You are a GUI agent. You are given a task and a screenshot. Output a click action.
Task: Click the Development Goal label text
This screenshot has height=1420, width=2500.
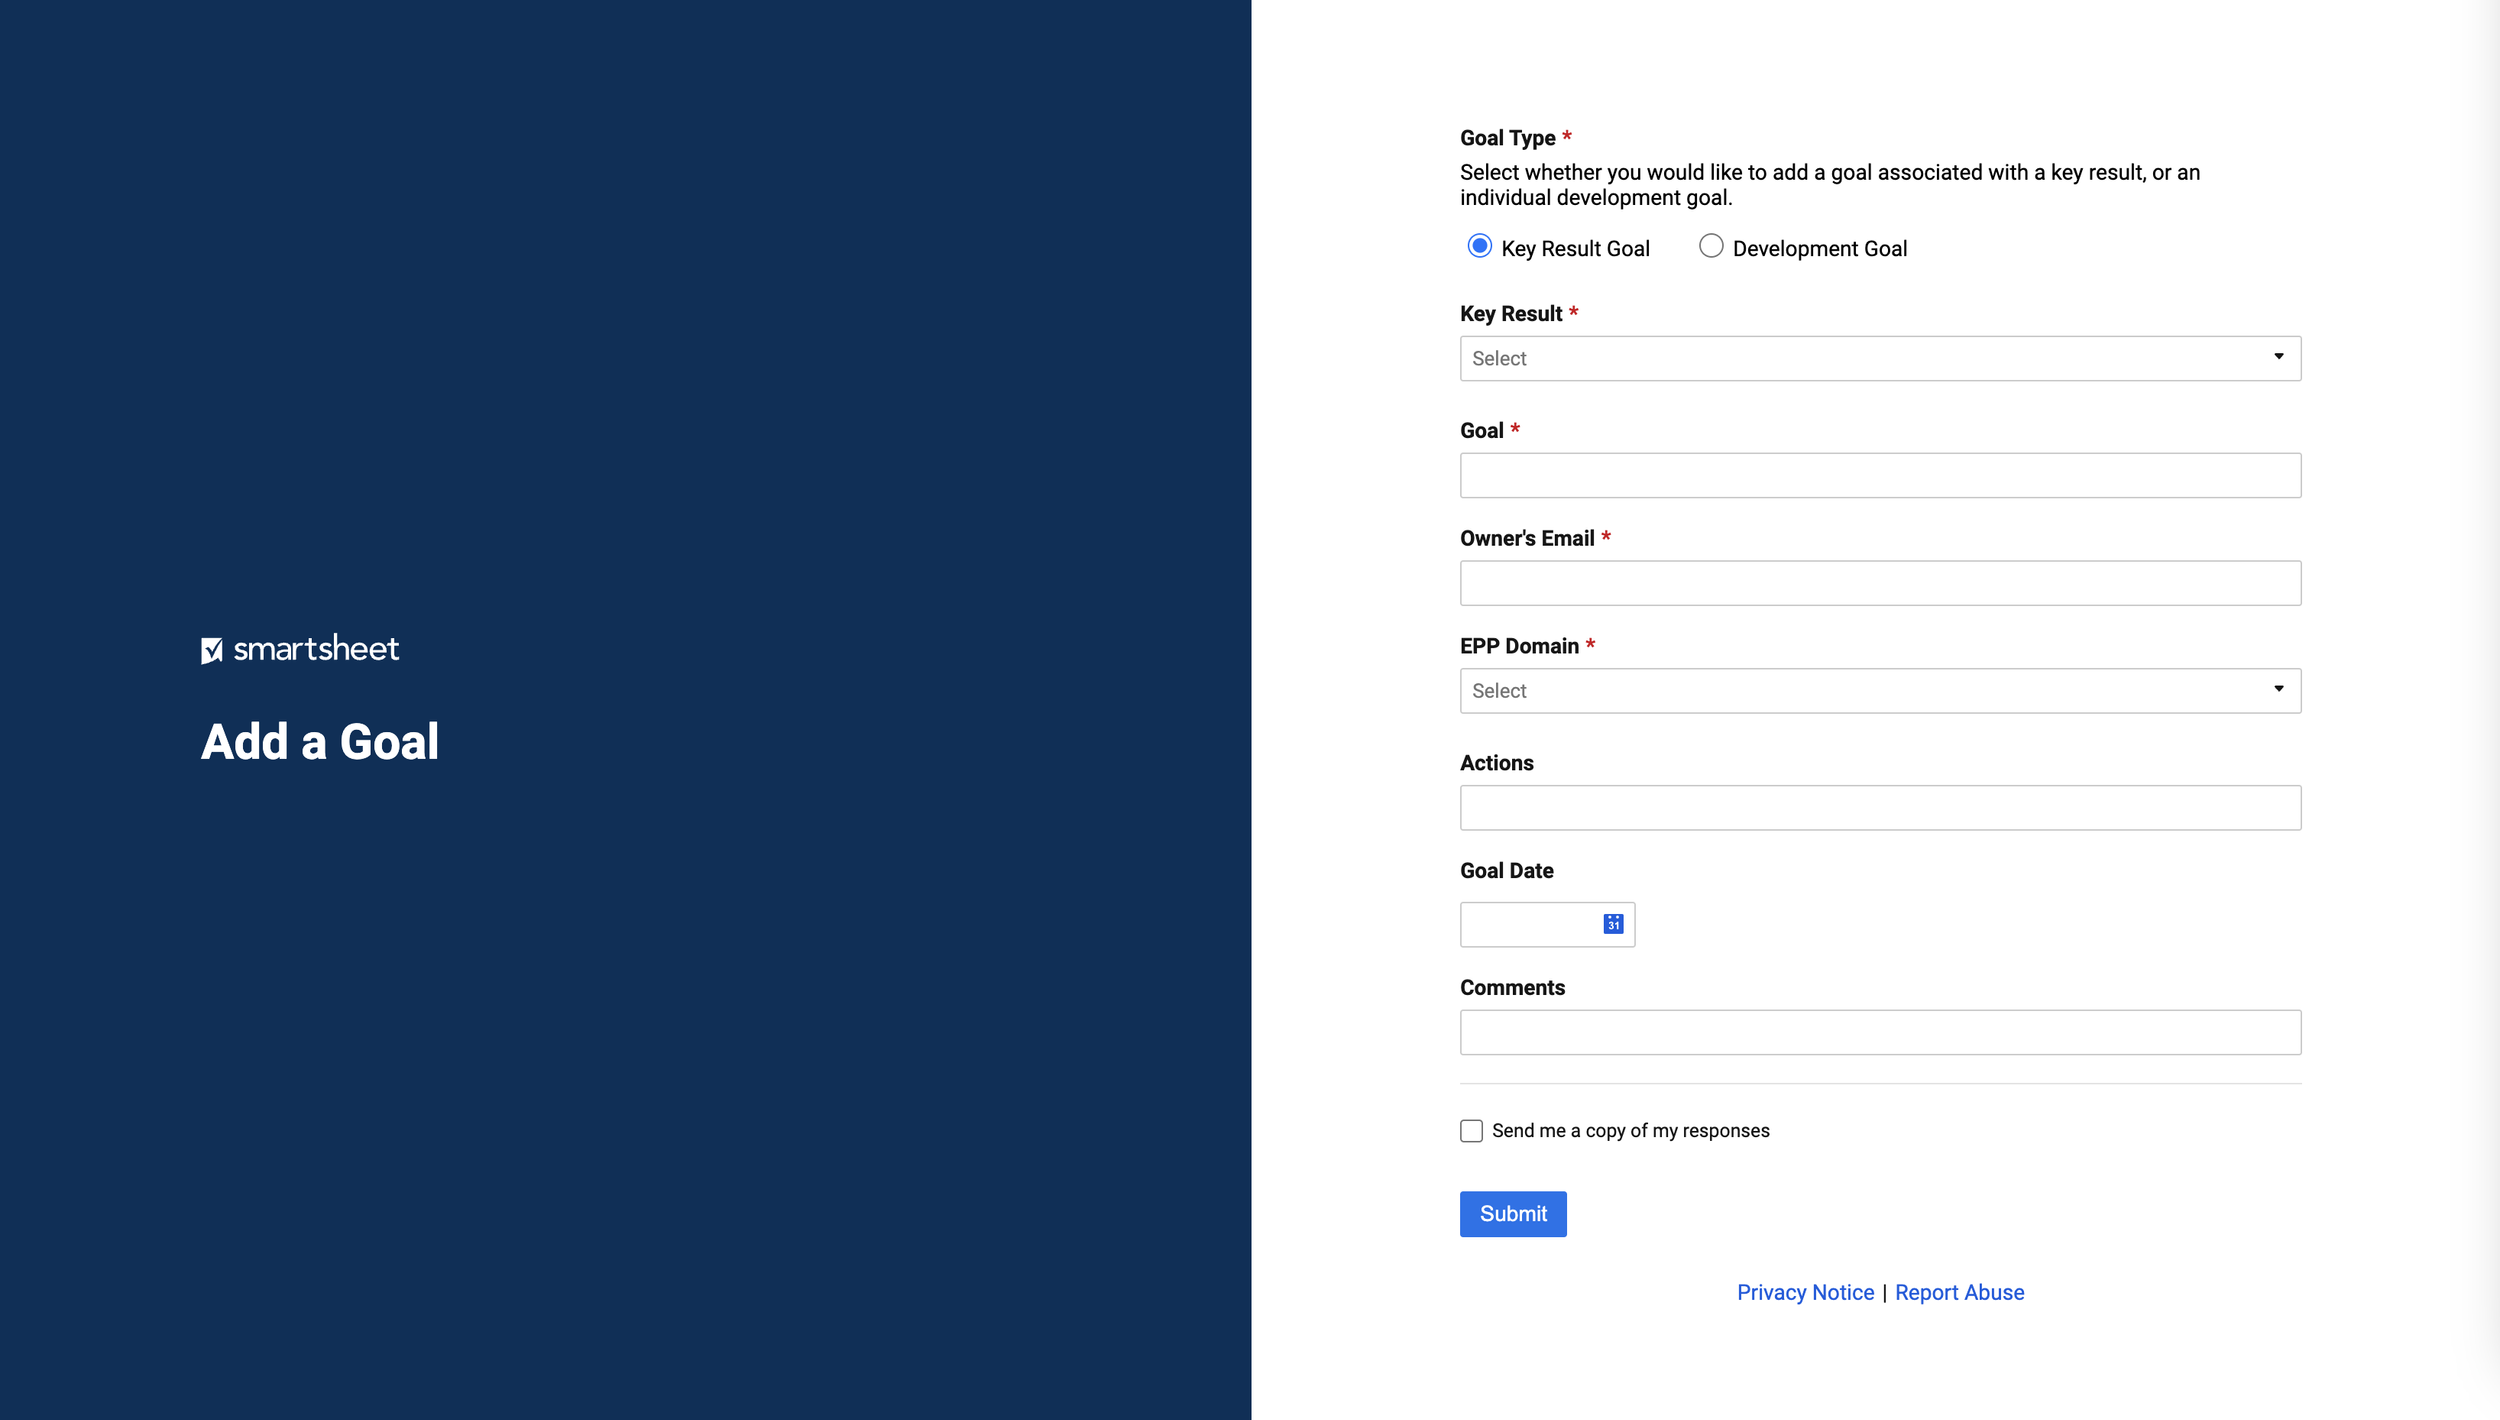pyautogui.click(x=1819, y=249)
